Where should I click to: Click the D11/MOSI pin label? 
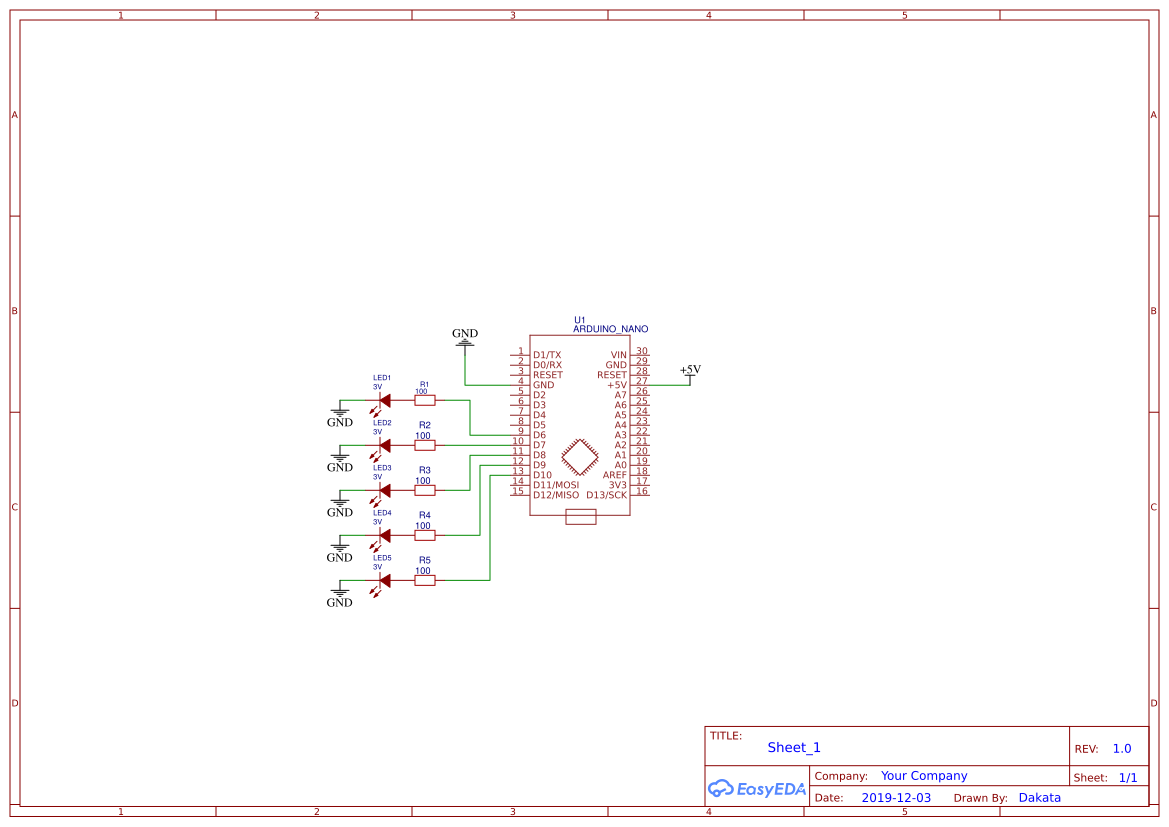[556, 485]
